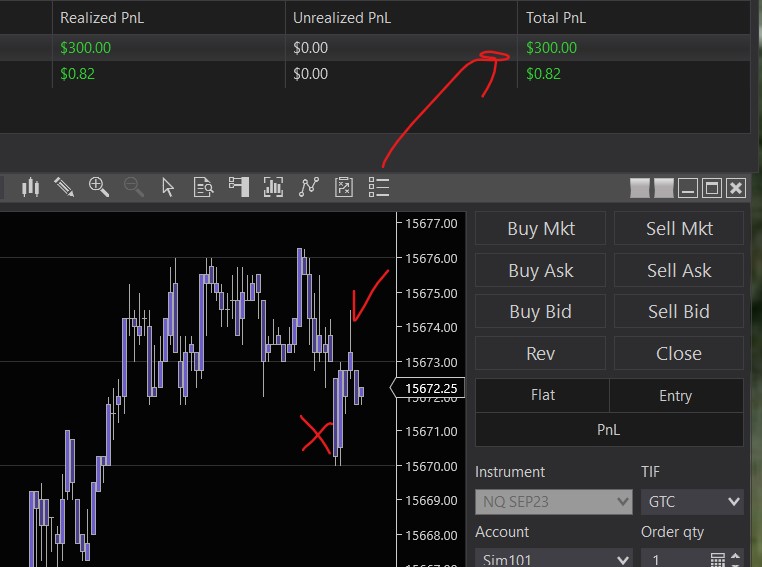Viewport: 762px width, 567px height.
Task: Maximize the chart window
Action: click(x=712, y=188)
